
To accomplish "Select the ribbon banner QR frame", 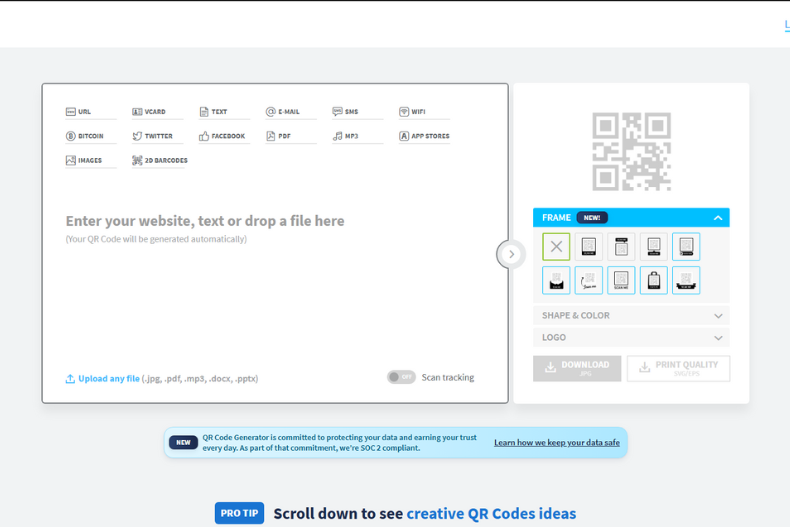I will pos(686,280).
